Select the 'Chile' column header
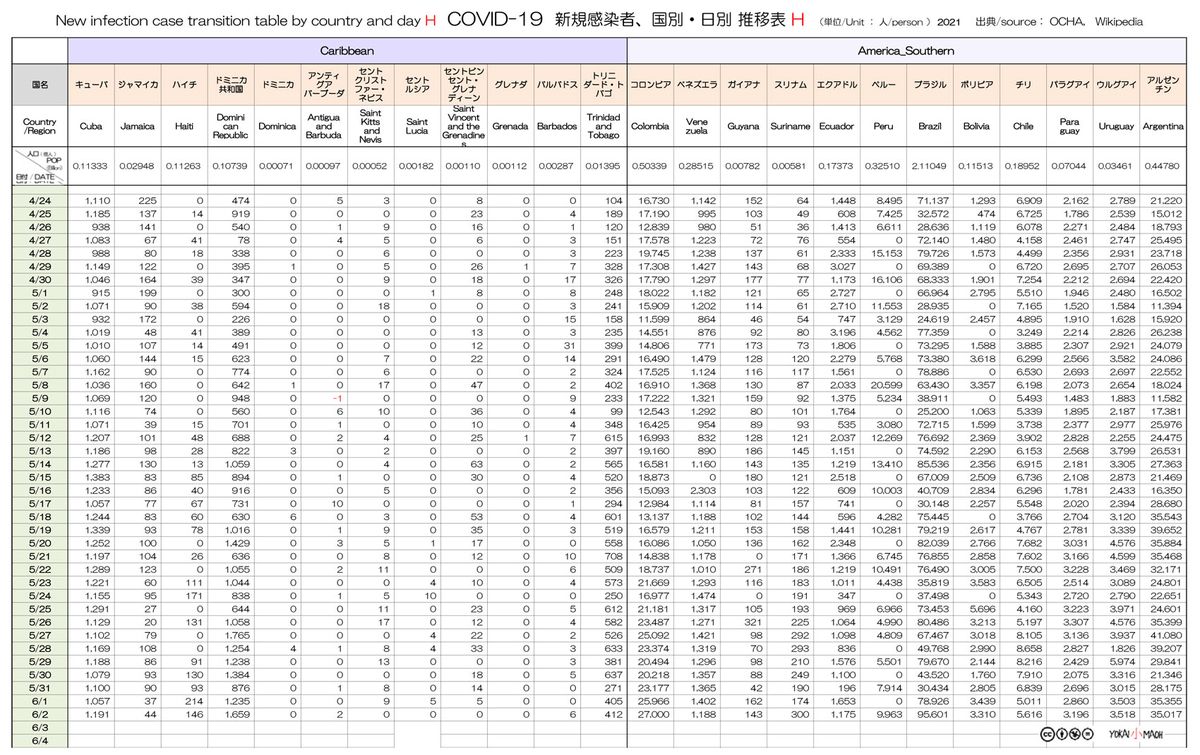The height and width of the screenshot is (755, 1200). click(x=1023, y=127)
